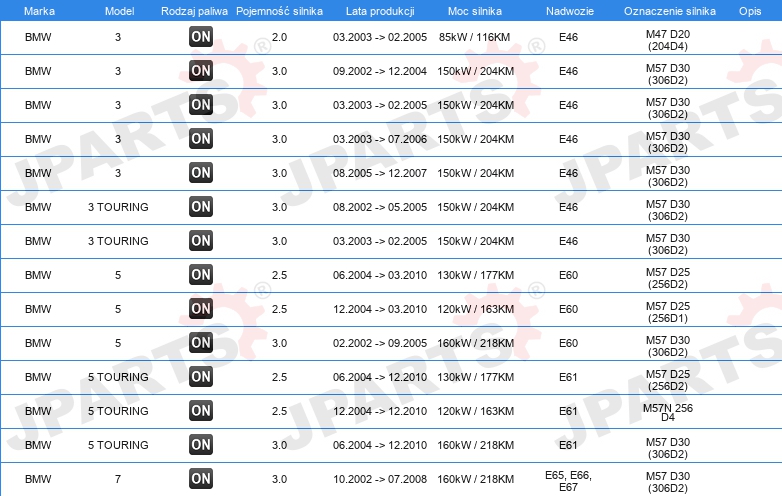Click the Marka column header

[x=39, y=11]
